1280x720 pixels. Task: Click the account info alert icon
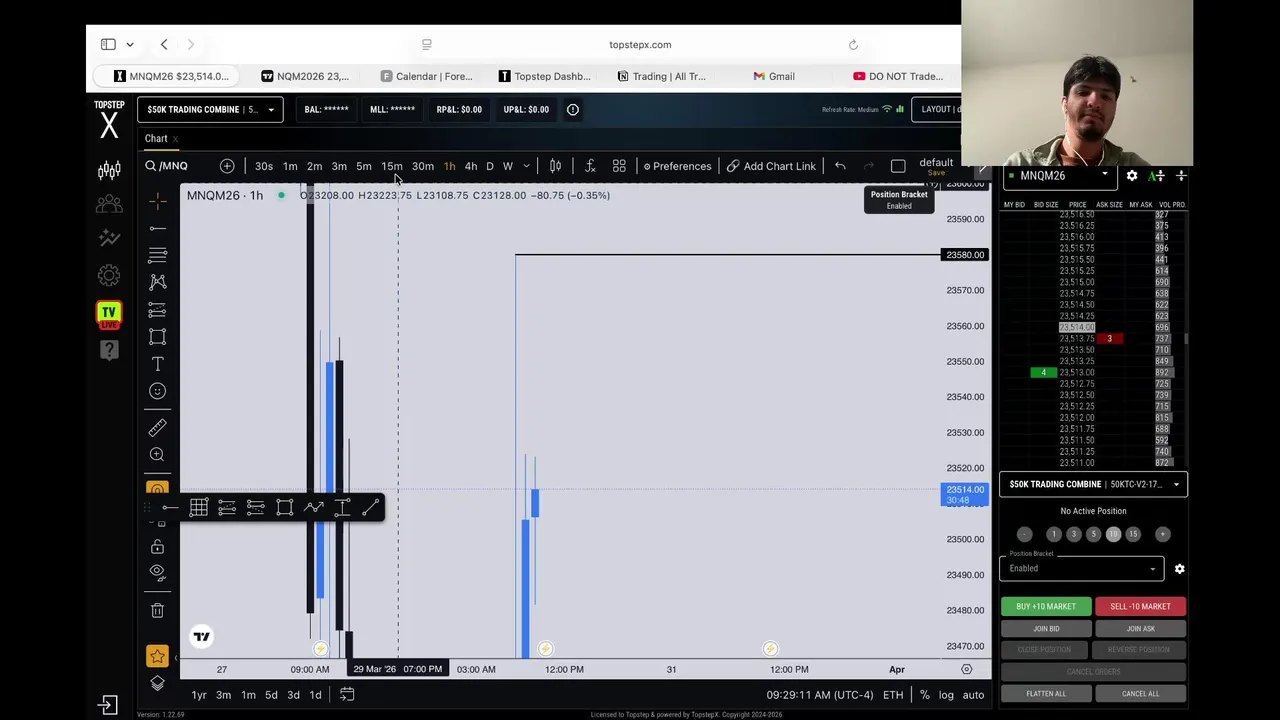tap(573, 109)
